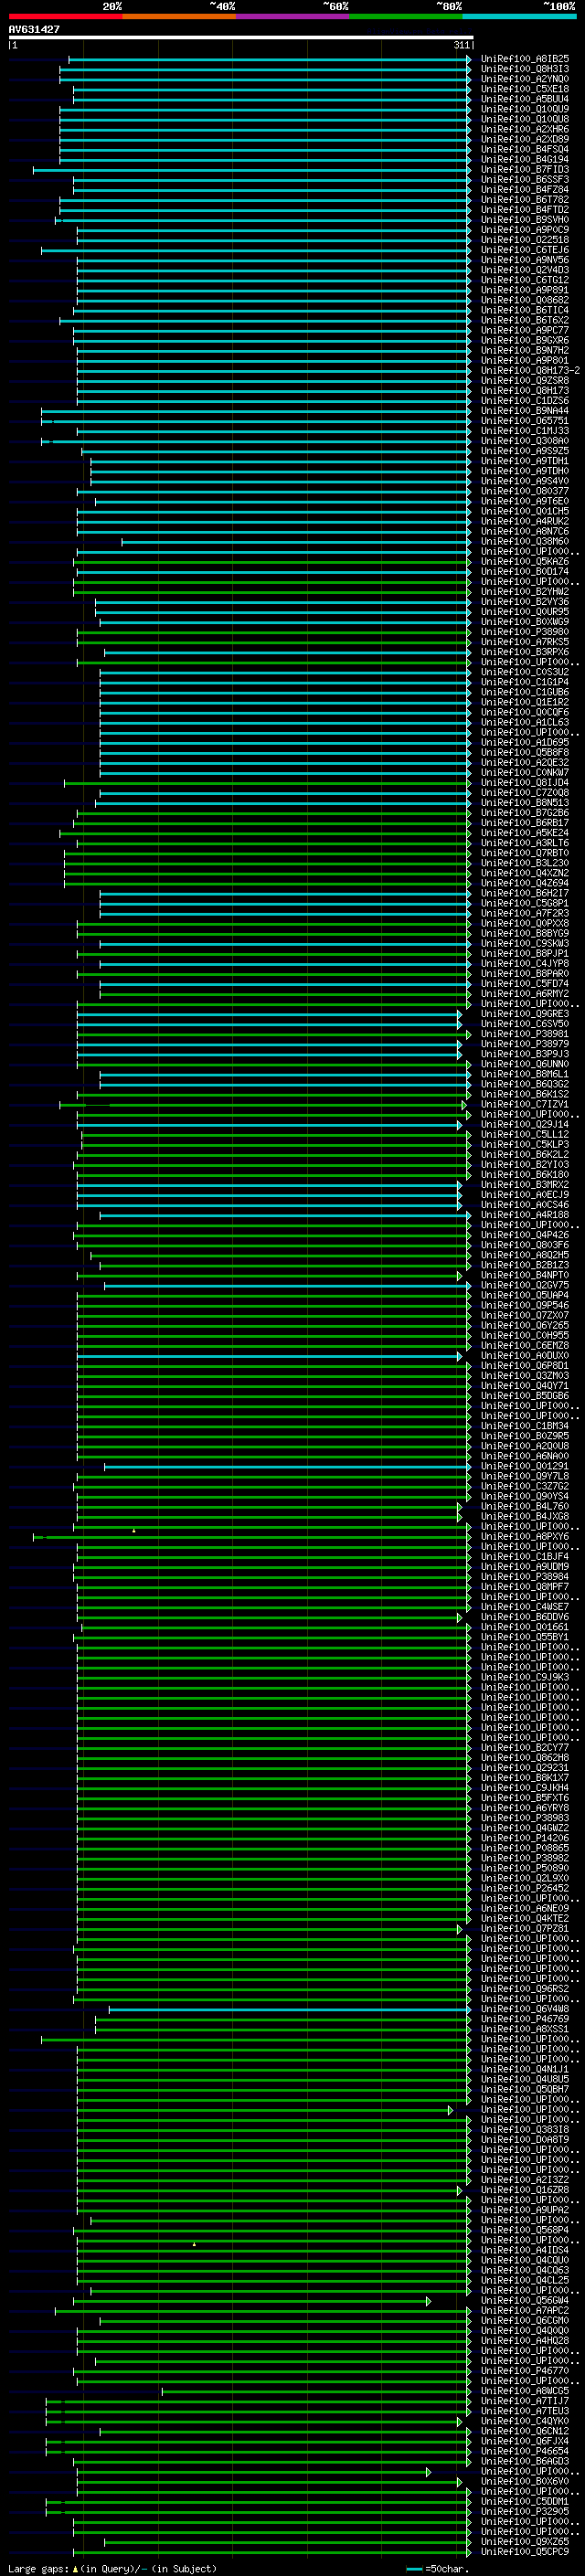This screenshot has height=2576, width=585.
Task: Select label UniRef100_Q16ZR8
Action: point(524,2190)
